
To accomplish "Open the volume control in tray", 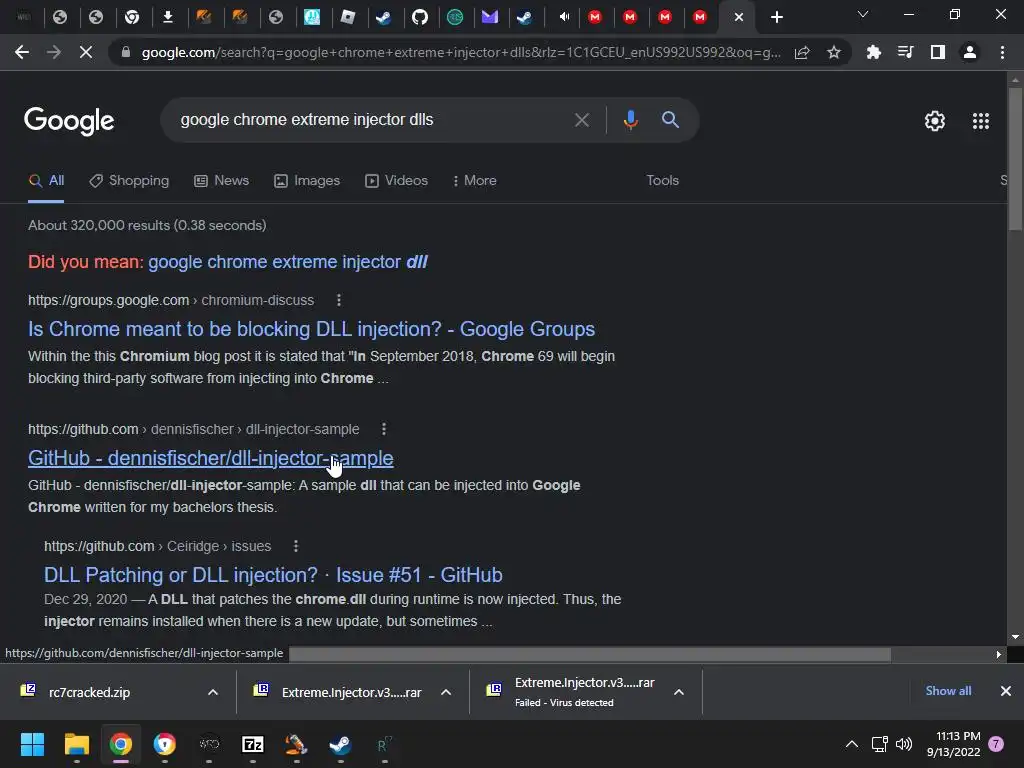I will [904, 744].
